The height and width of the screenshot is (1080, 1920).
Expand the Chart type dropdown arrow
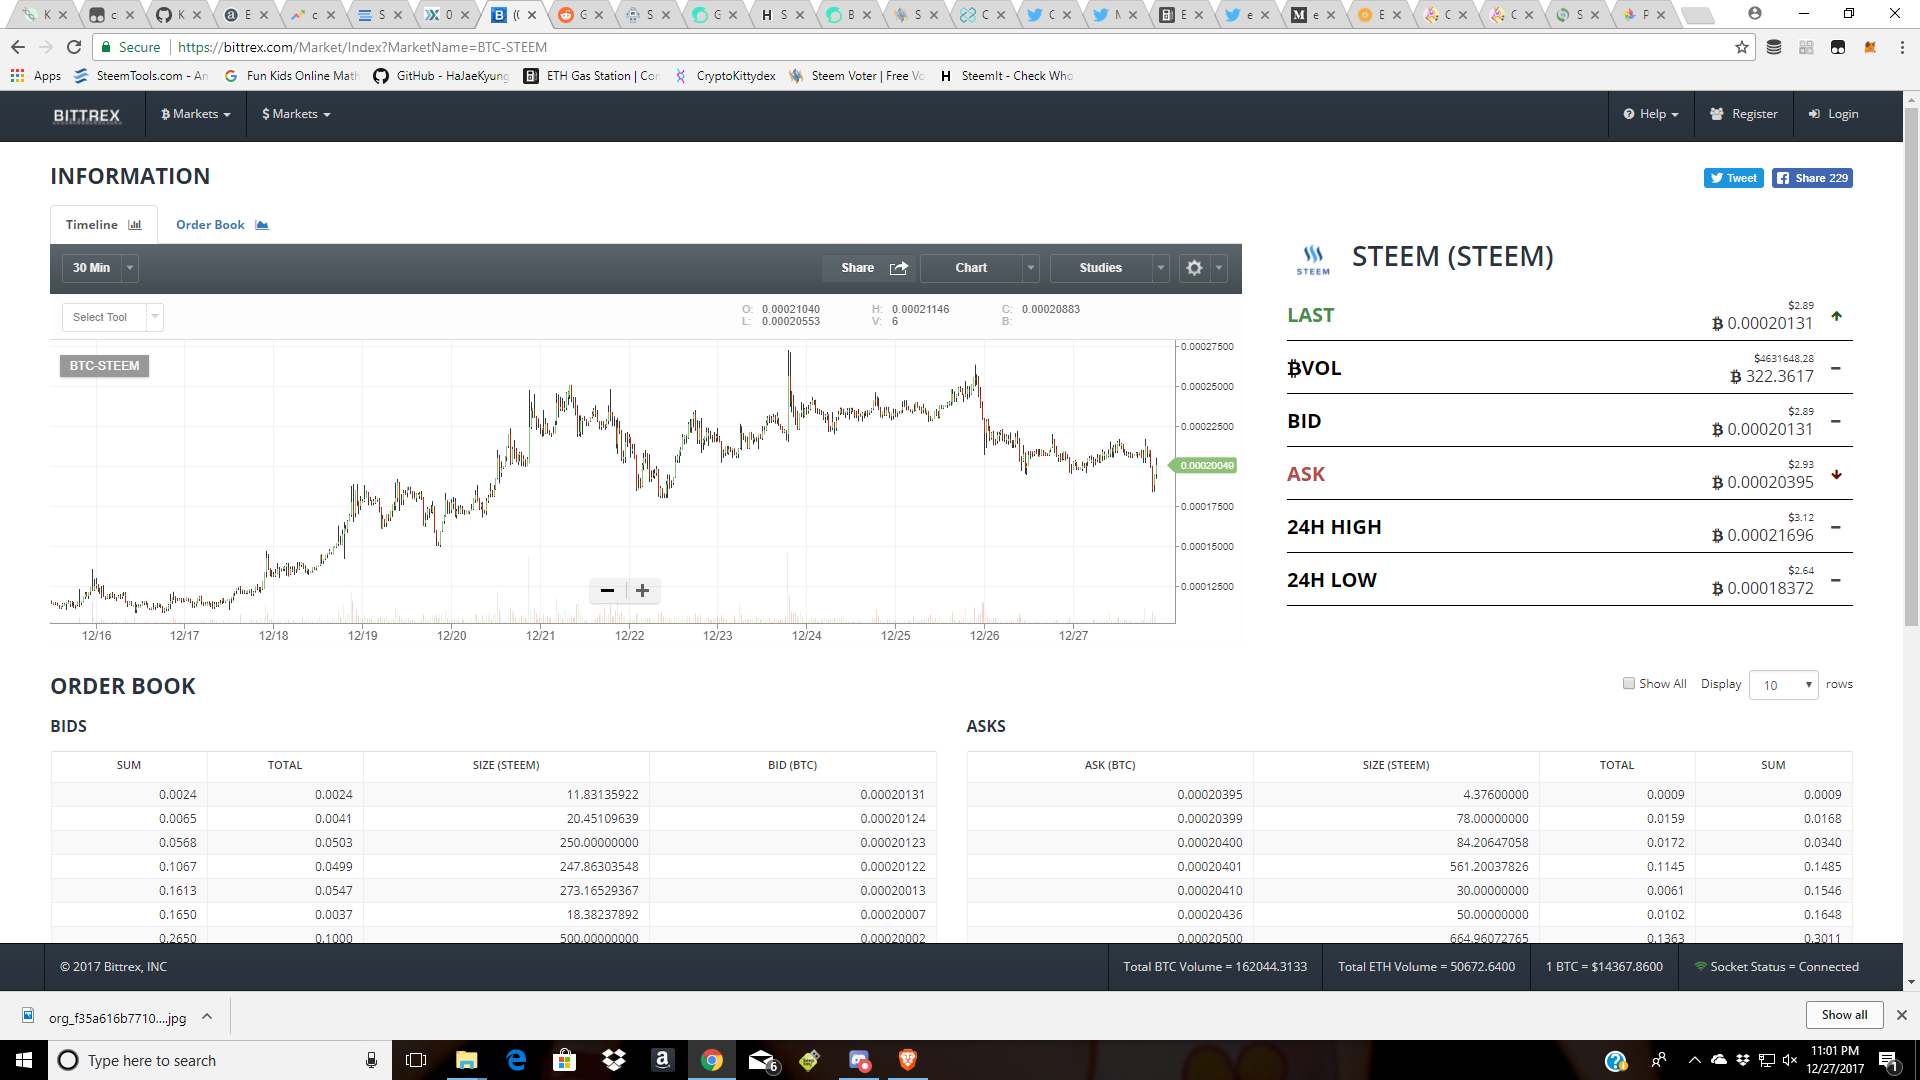(x=1031, y=268)
